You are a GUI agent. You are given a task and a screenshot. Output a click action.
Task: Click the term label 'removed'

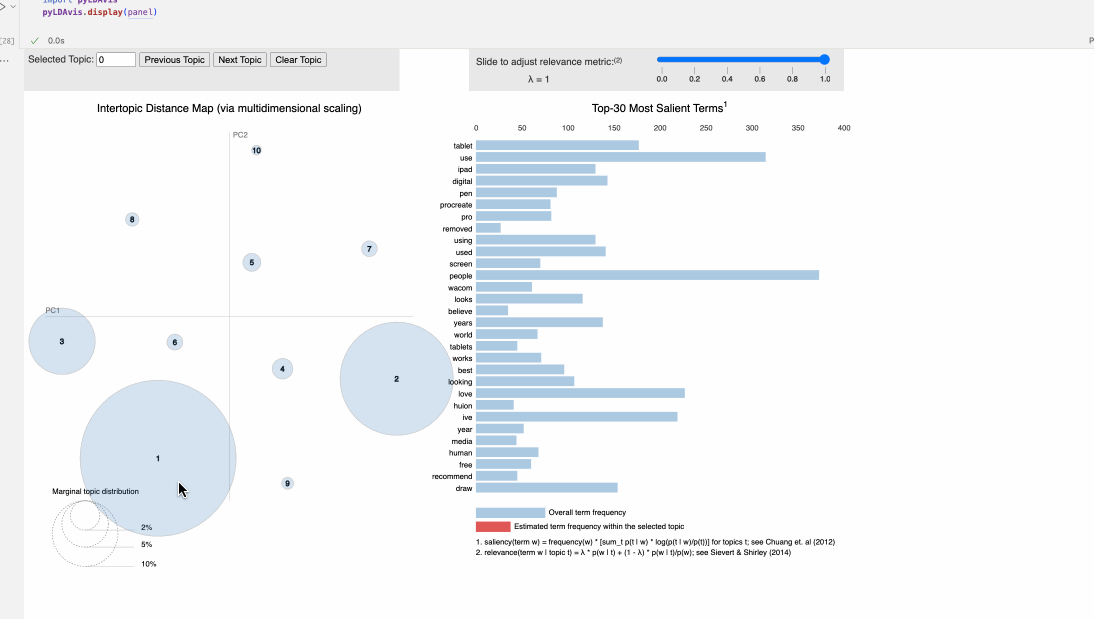click(457, 229)
